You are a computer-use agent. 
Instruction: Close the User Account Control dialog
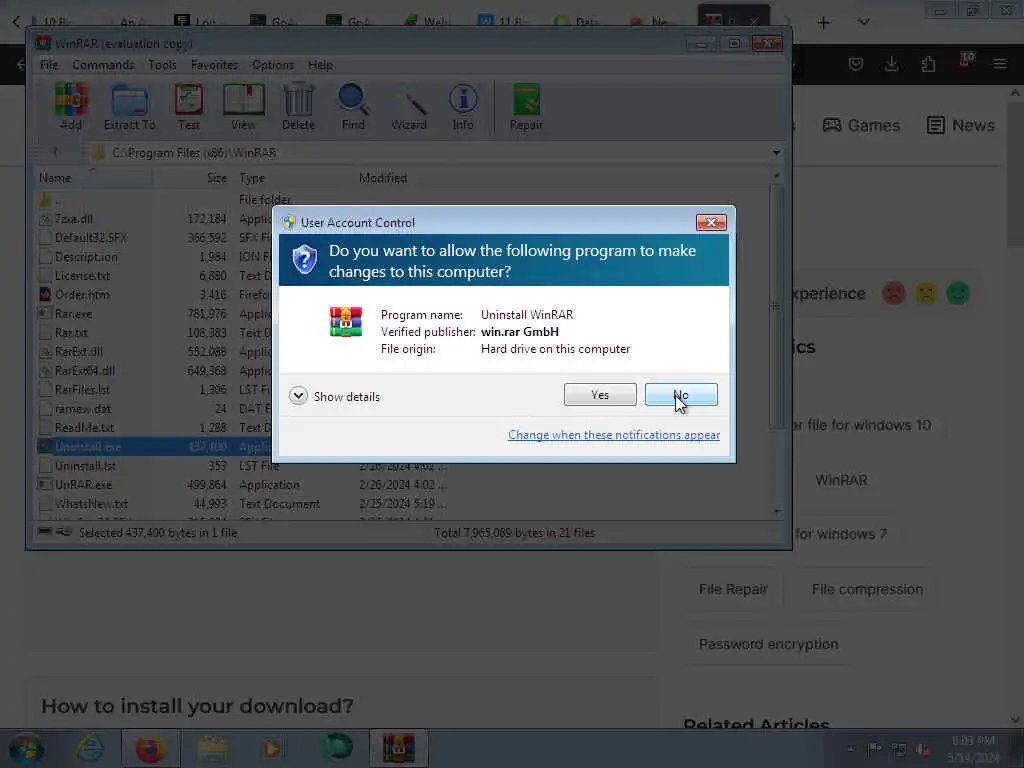tap(711, 223)
